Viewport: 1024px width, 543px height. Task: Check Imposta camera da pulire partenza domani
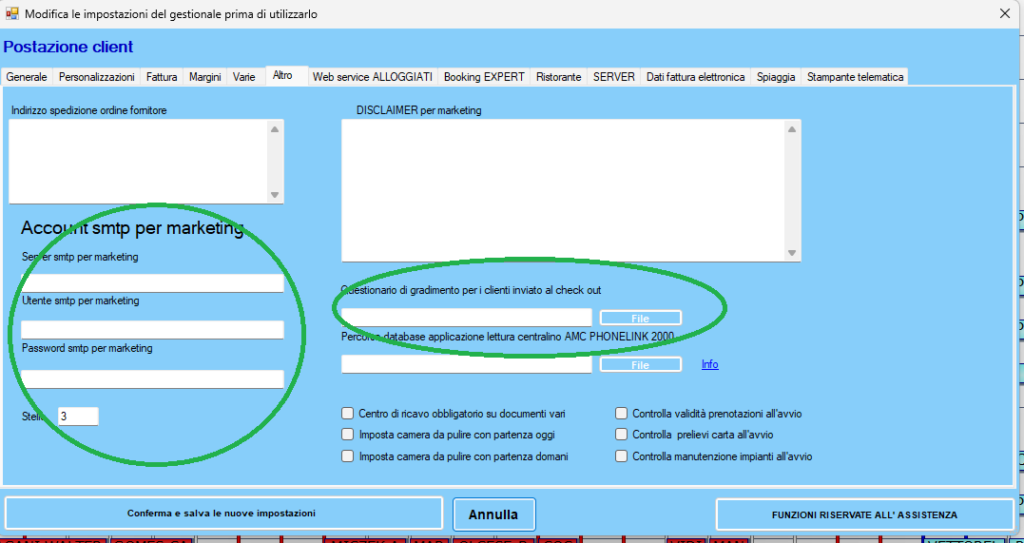tap(348, 456)
